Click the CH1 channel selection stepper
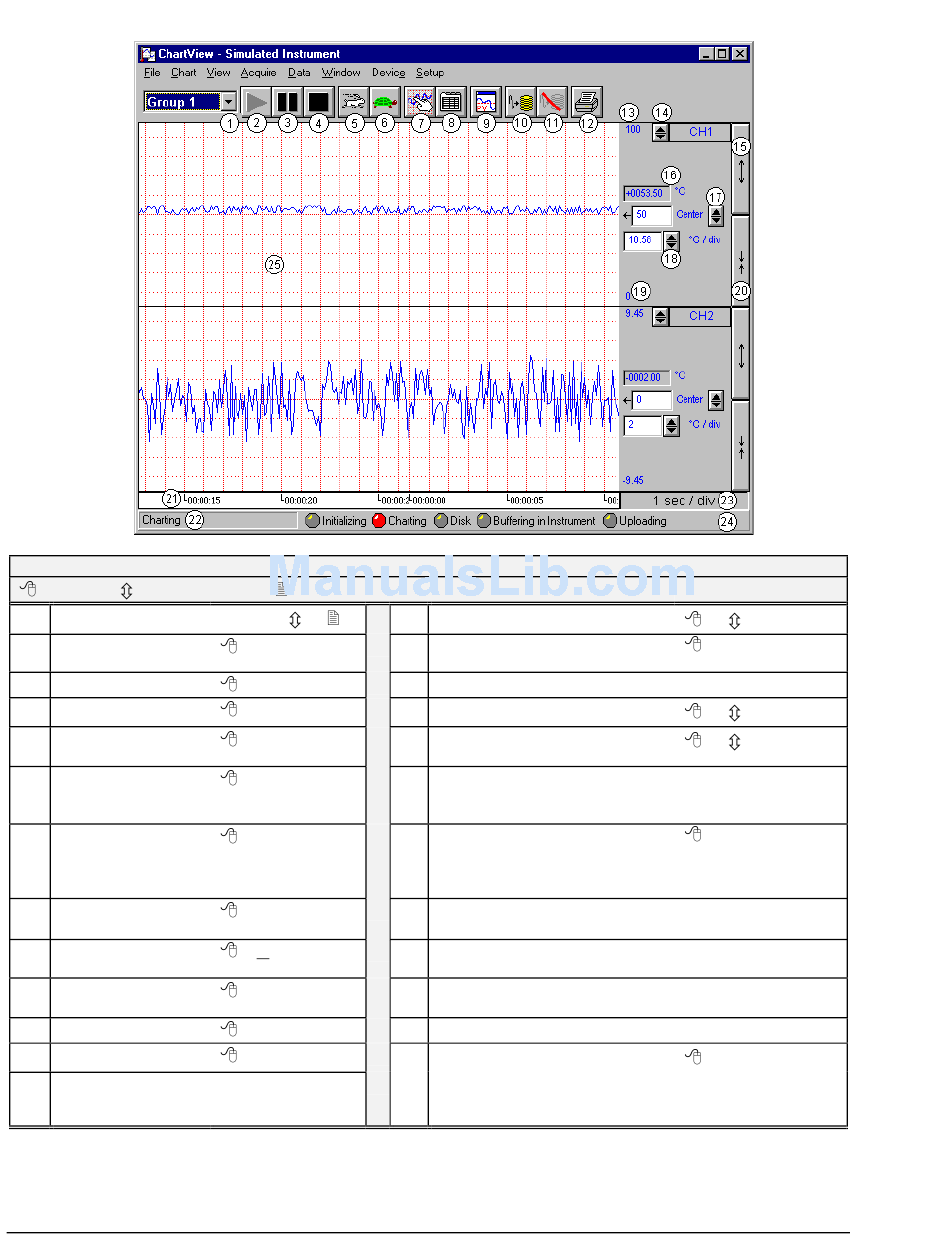The height and width of the screenshot is (1260, 950). click(x=661, y=132)
